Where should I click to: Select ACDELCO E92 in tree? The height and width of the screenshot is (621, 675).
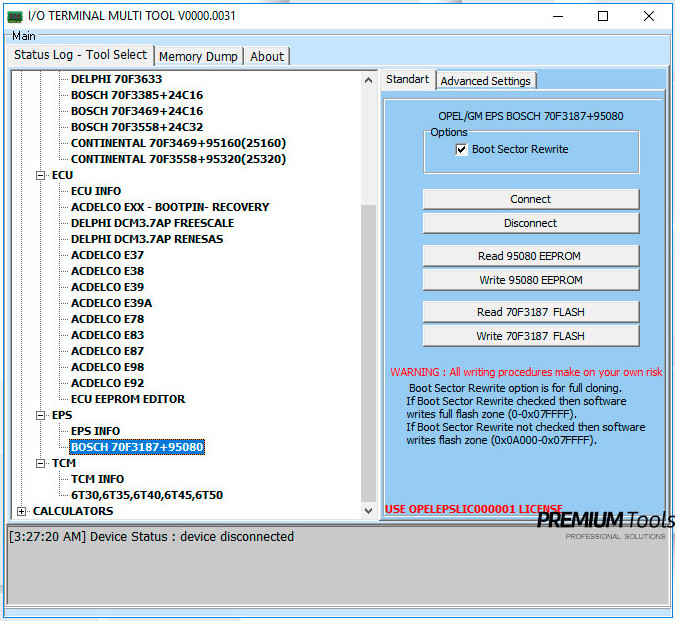point(107,383)
